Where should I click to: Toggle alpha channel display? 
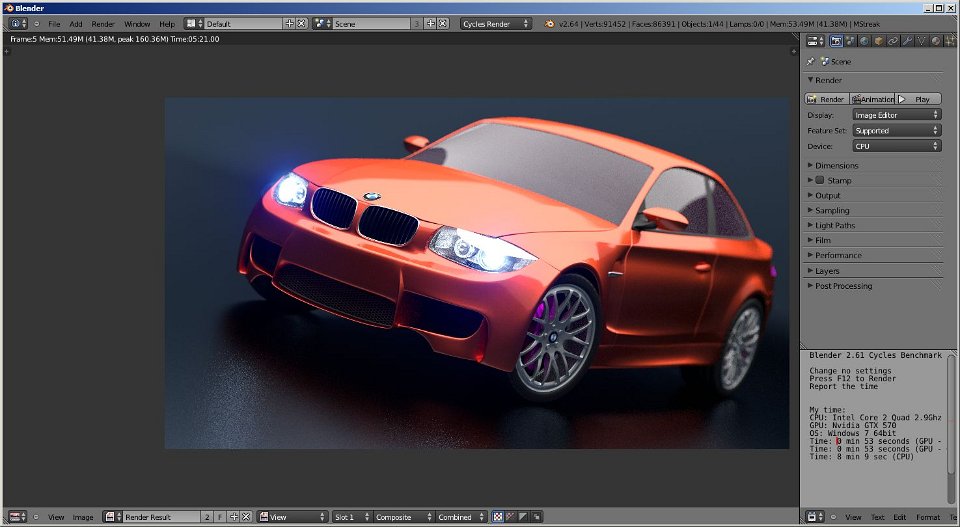[x=523, y=517]
